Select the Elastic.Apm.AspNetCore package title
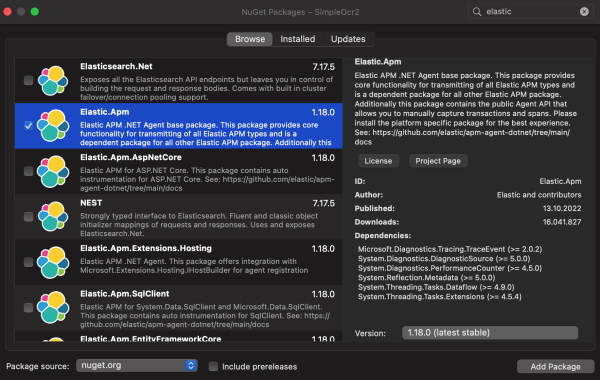This screenshot has height=380, width=600. coord(131,157)
